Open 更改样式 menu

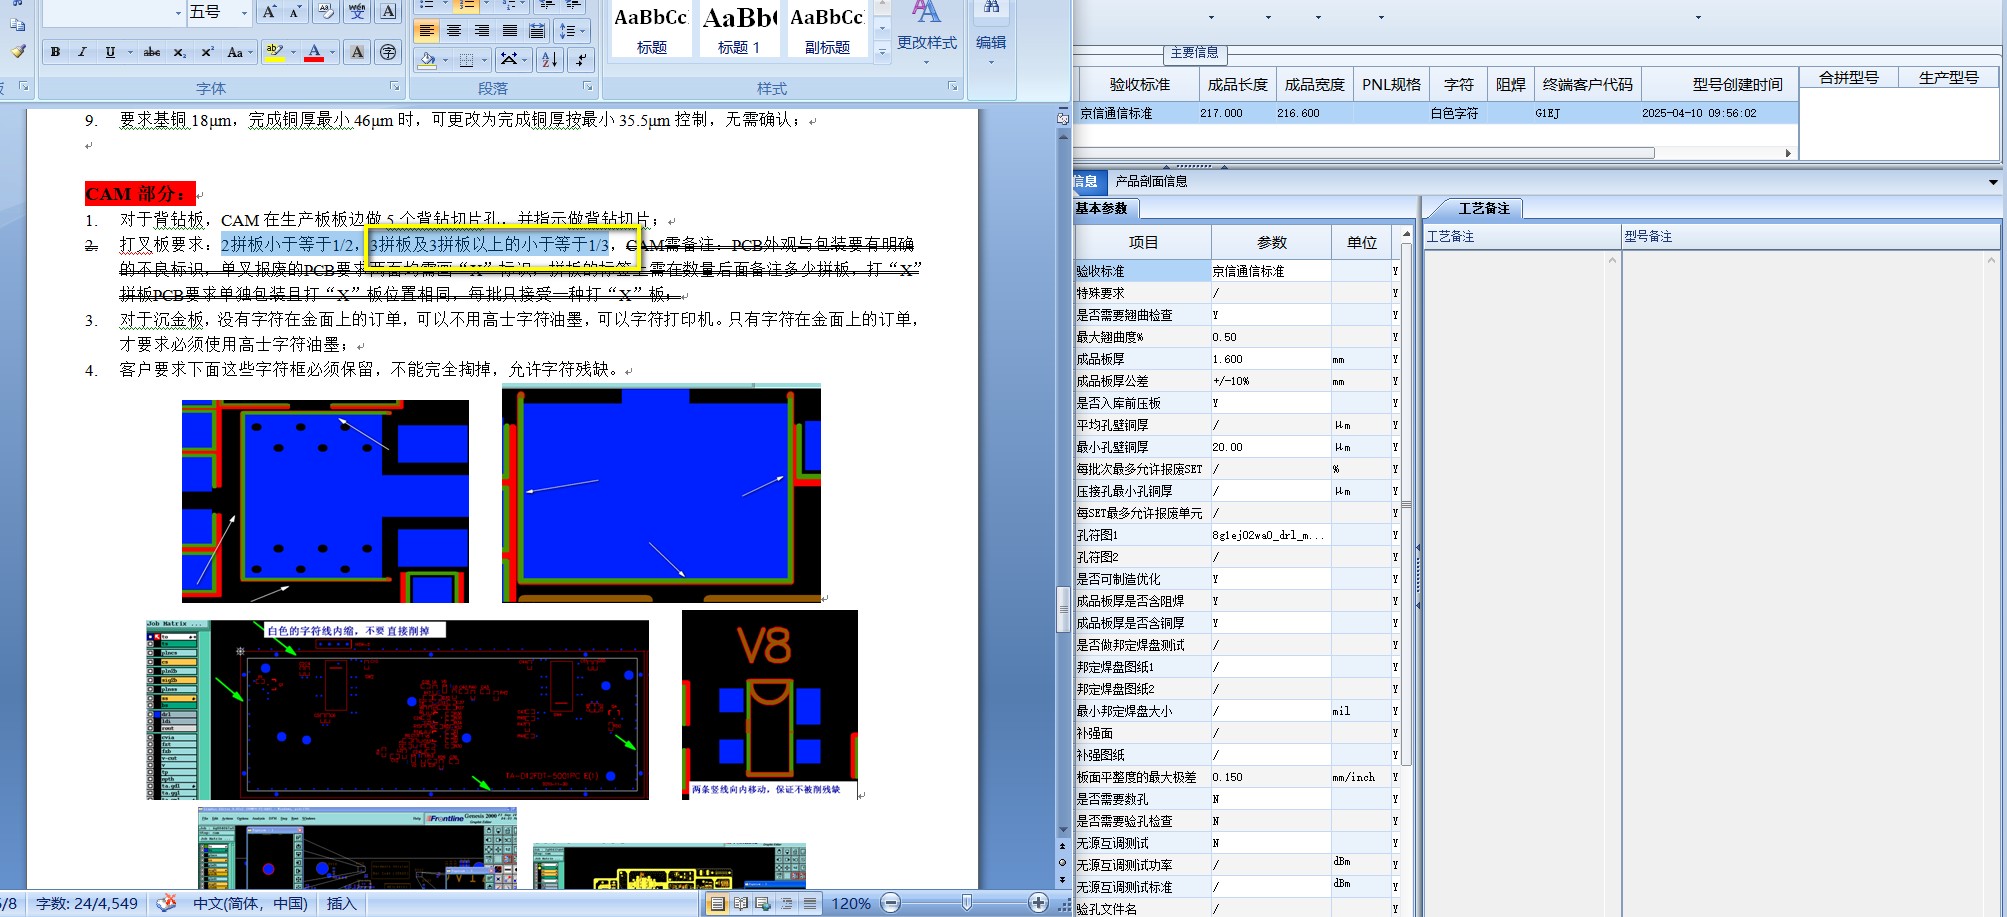click(x=926, y=33)
